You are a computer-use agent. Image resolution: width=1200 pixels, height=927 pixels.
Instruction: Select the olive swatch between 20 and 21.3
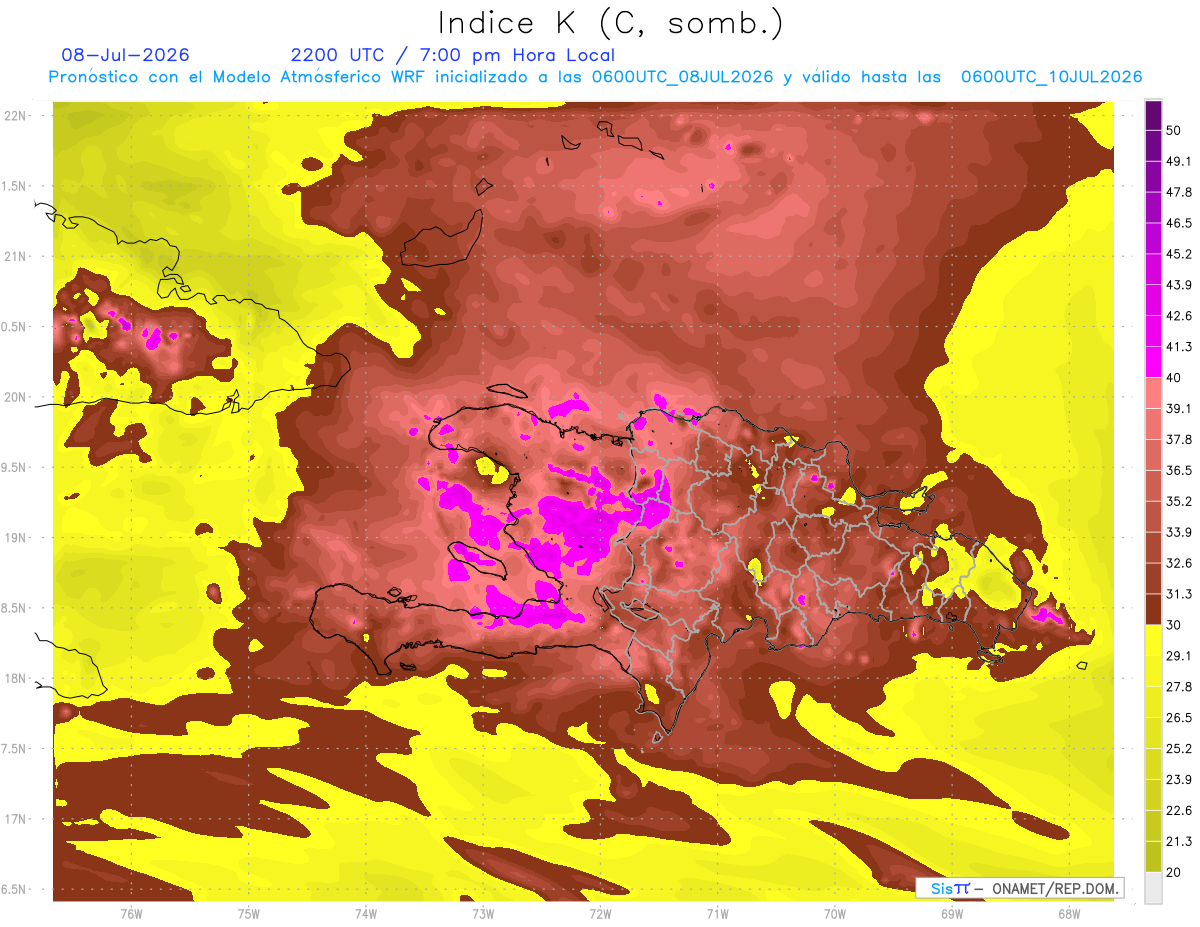point(1153,856)
